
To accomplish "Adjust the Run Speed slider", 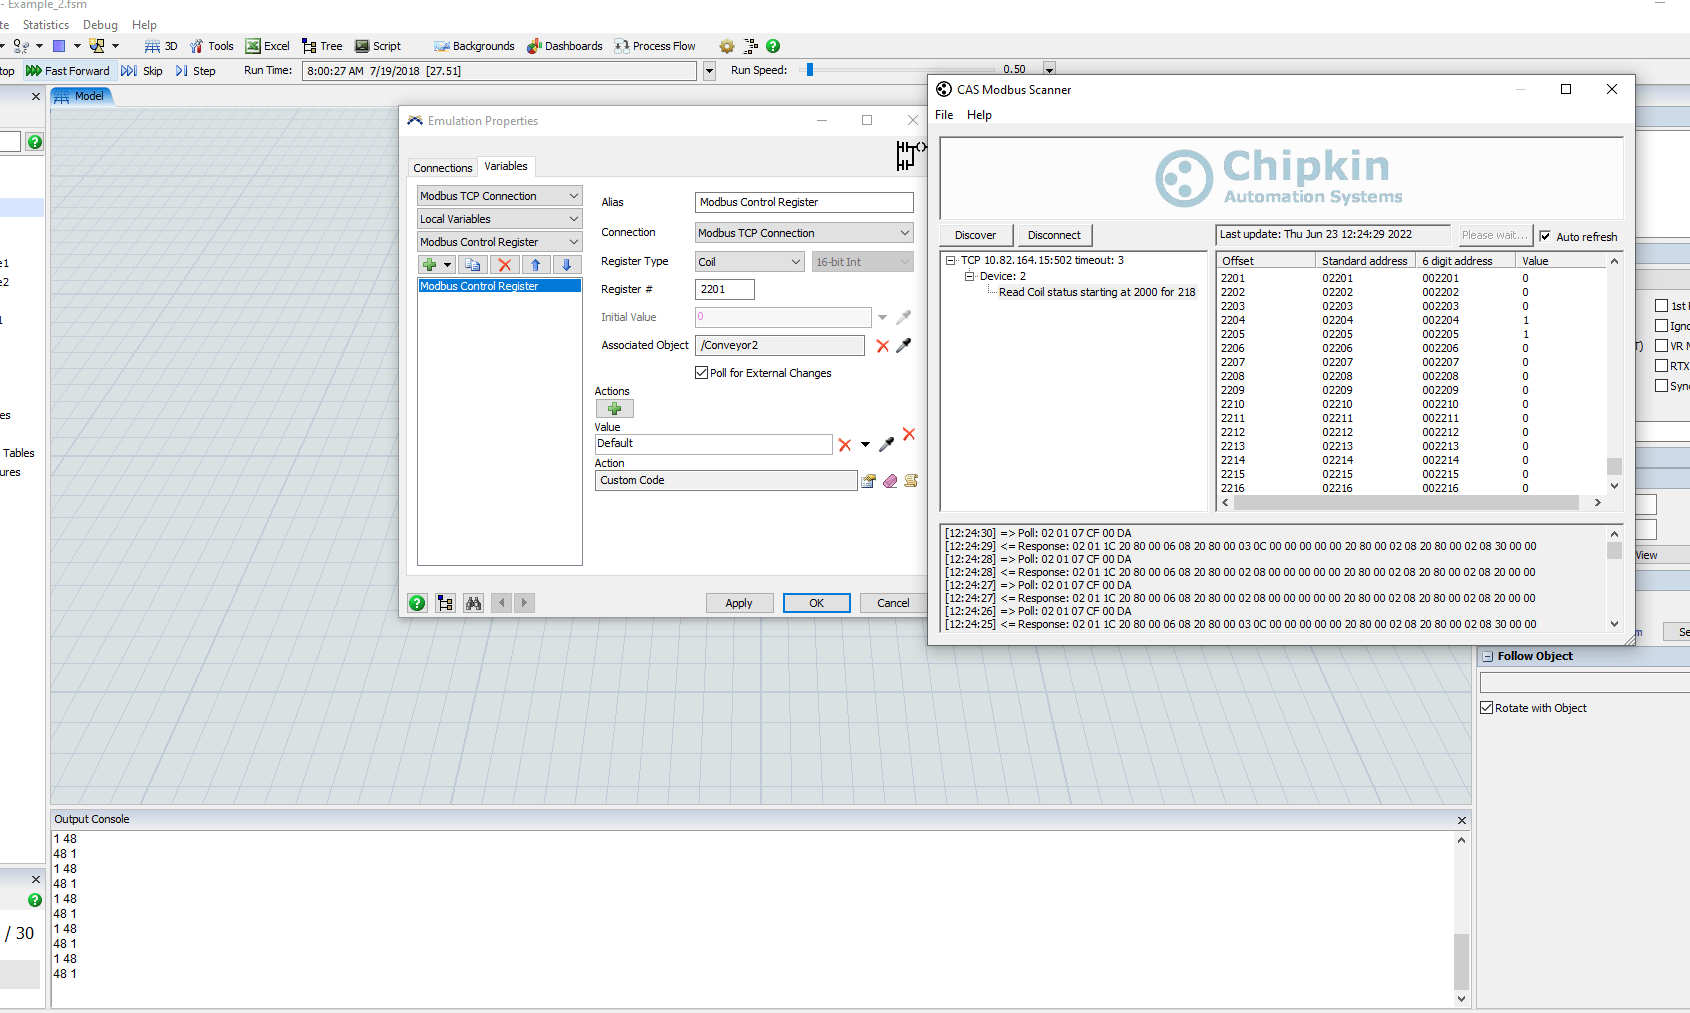I will pyautogui.click(x=812, y=69).
